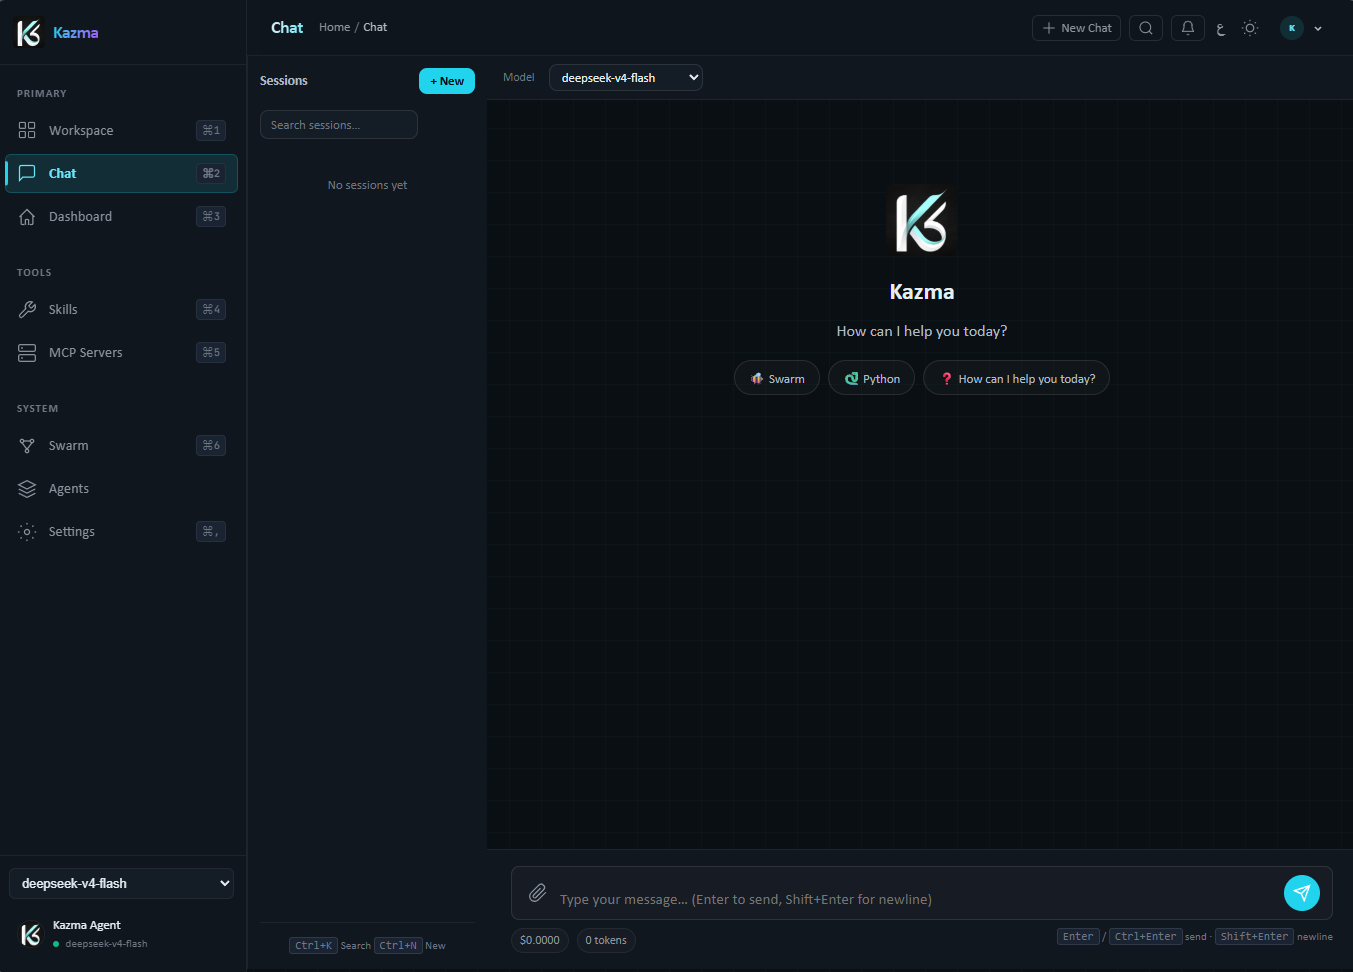Create session with + New button
This screenshot has height=972, width=1353.
447,81
